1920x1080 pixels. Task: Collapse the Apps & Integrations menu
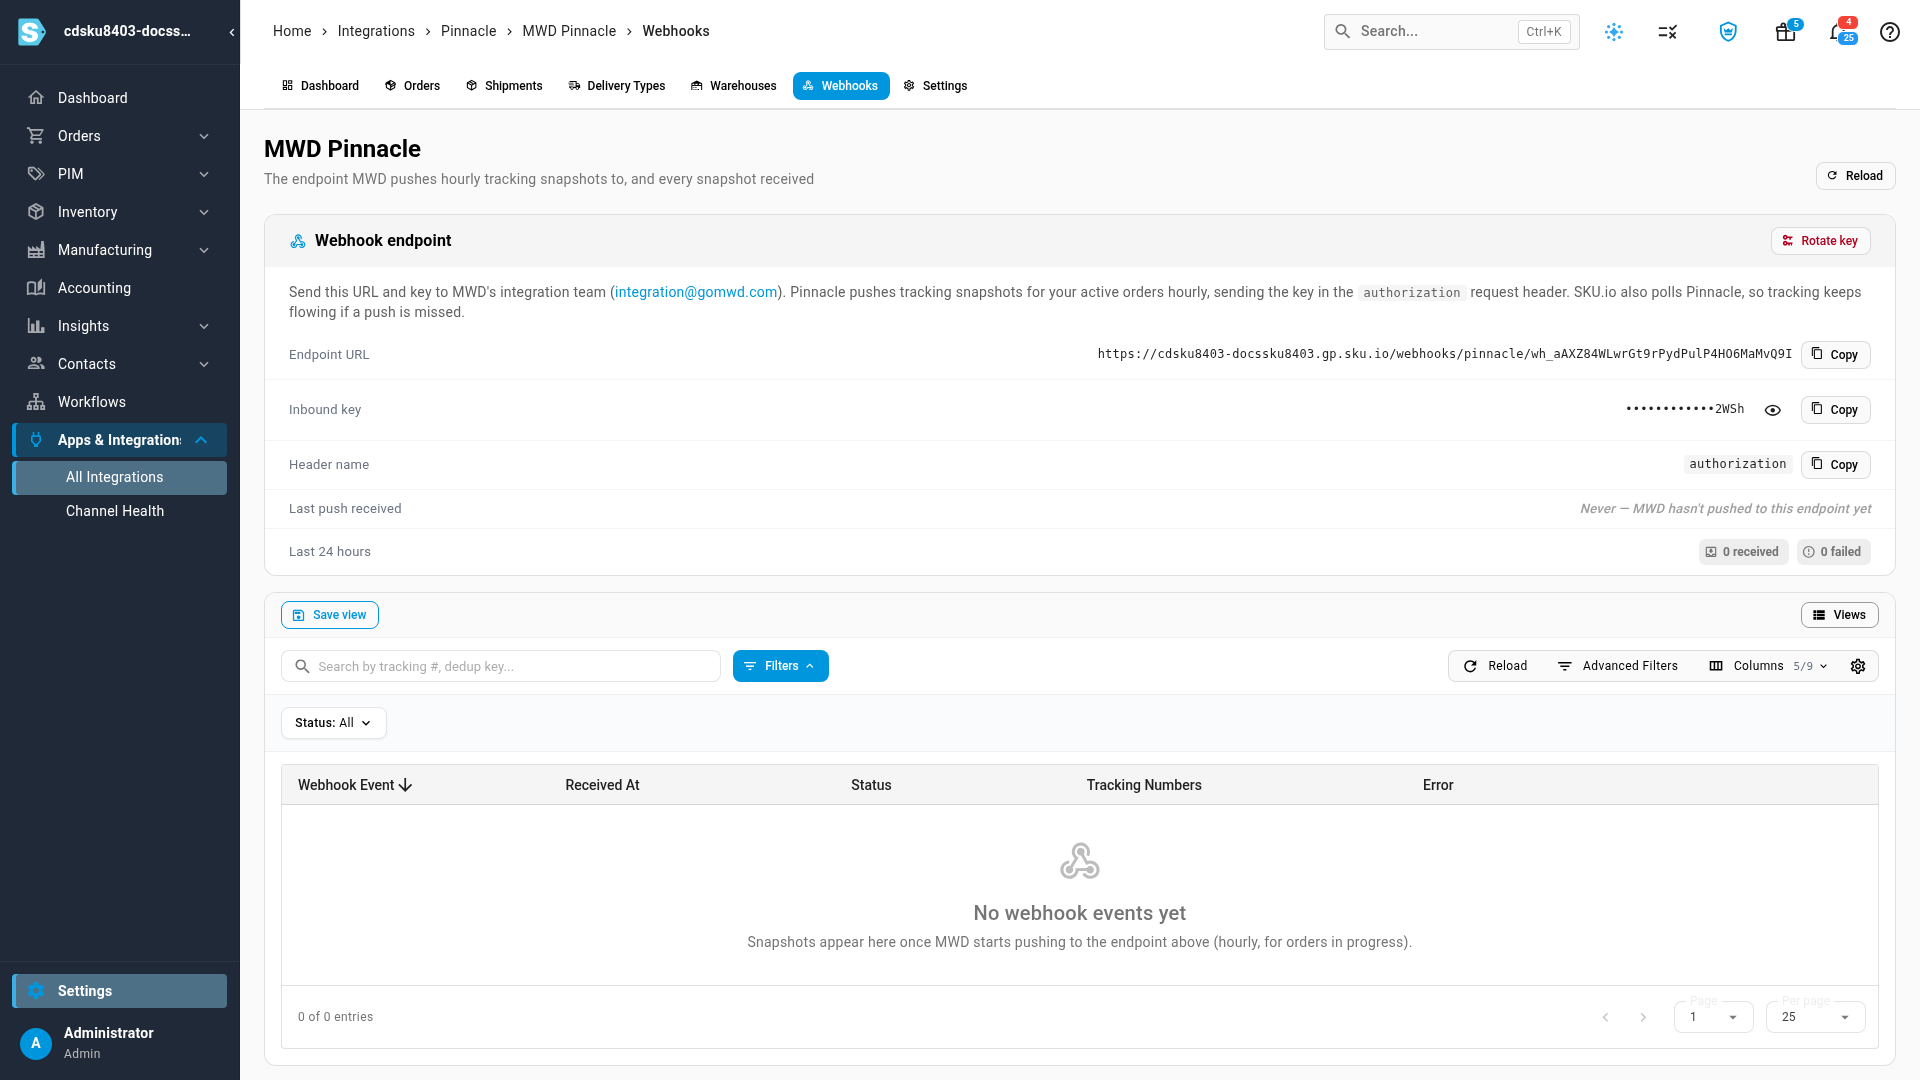pyautogui.click(x=120, y=440)
